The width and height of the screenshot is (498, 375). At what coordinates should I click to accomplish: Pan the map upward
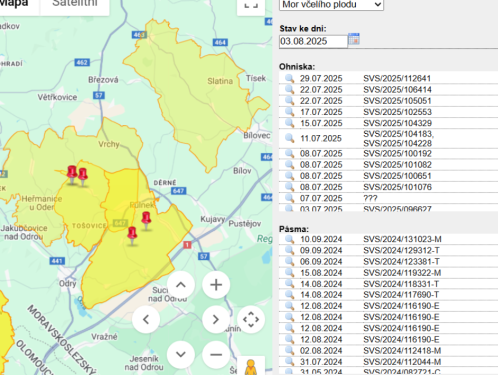tap(181, 285)
